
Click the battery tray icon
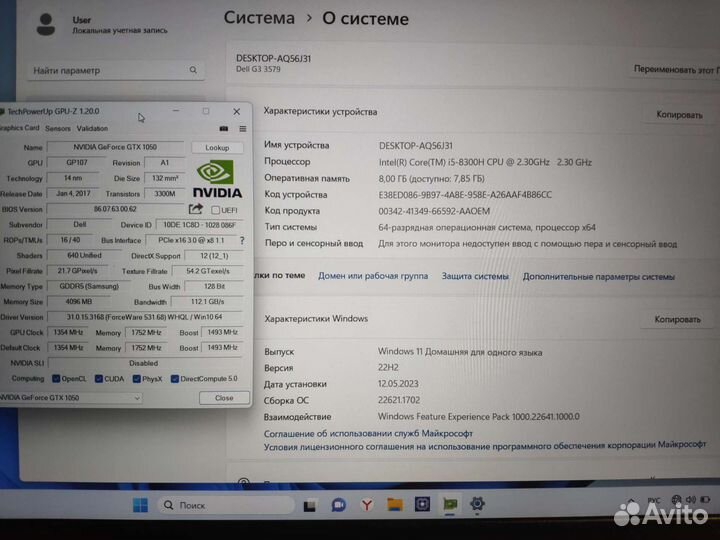coord(705,499)
